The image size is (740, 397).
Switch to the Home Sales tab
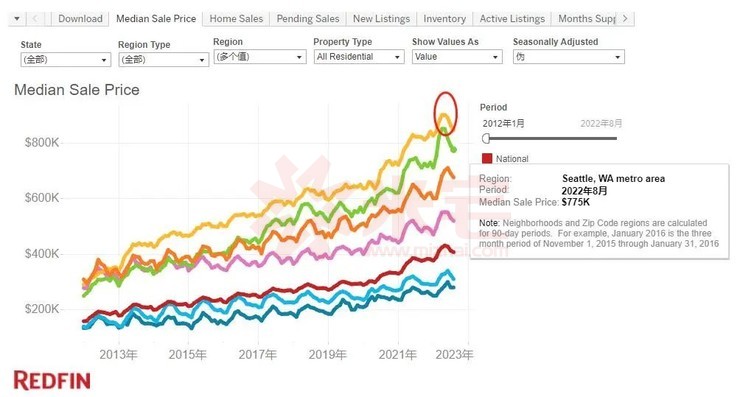pyautogui.click(x=236, y=19)
